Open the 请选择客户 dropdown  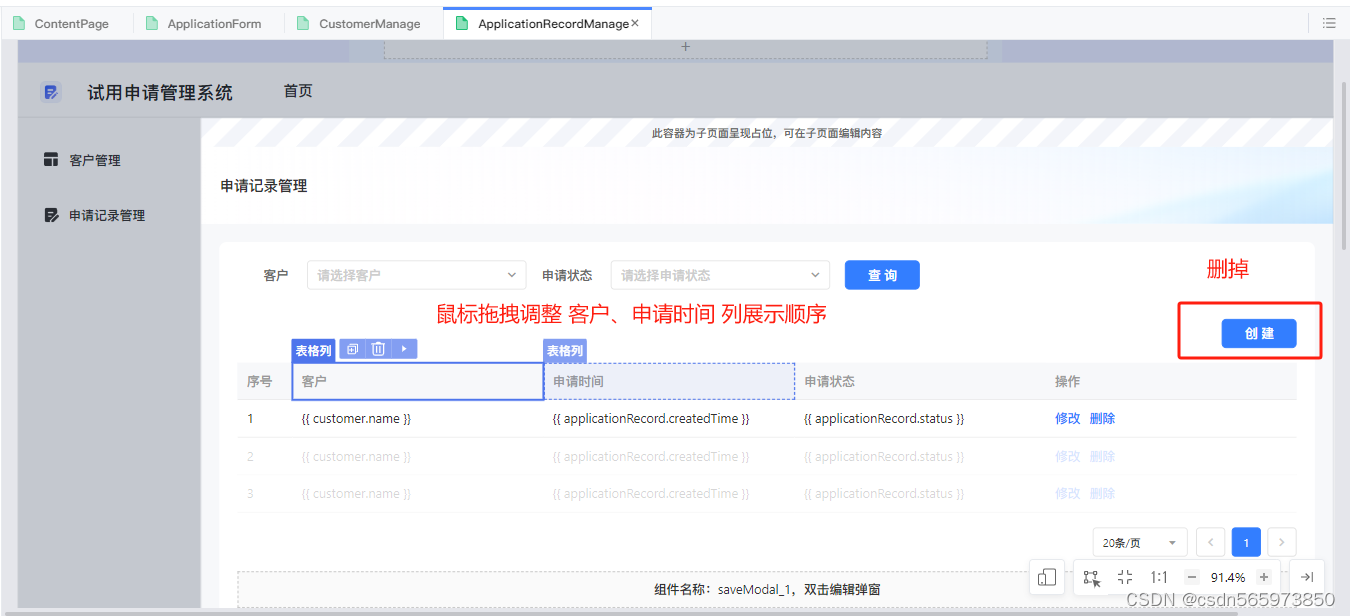coord(416,274)
